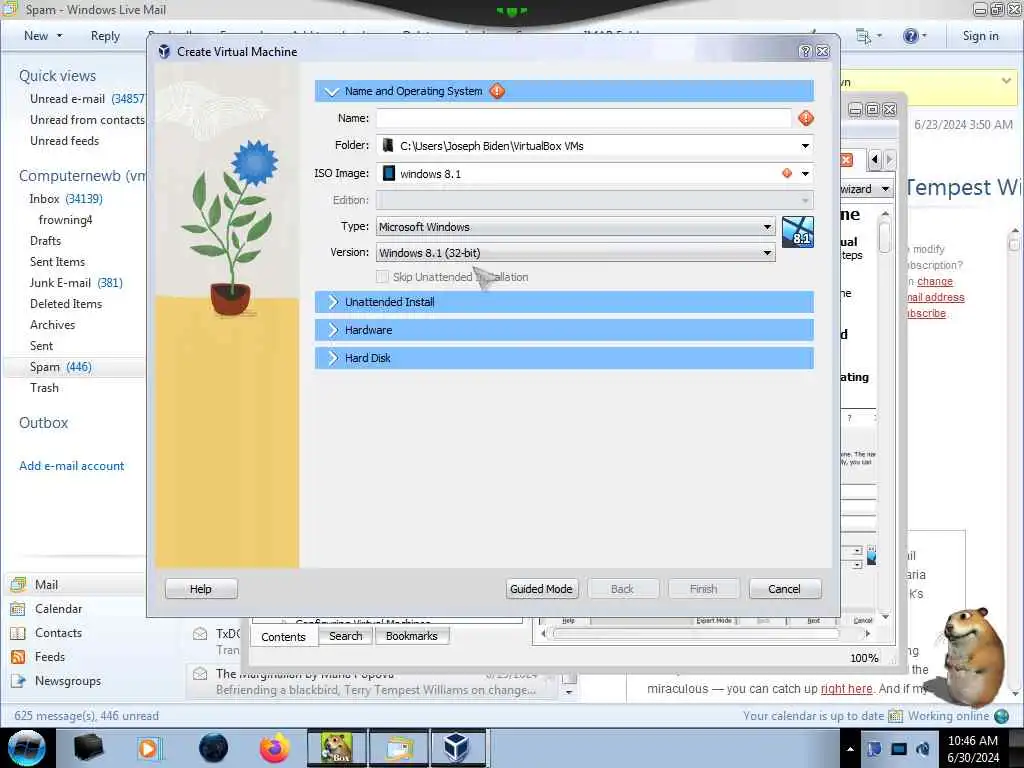
Task: Click the taskbar clock 10:46 AM
Action: click(x=972, y=741)
